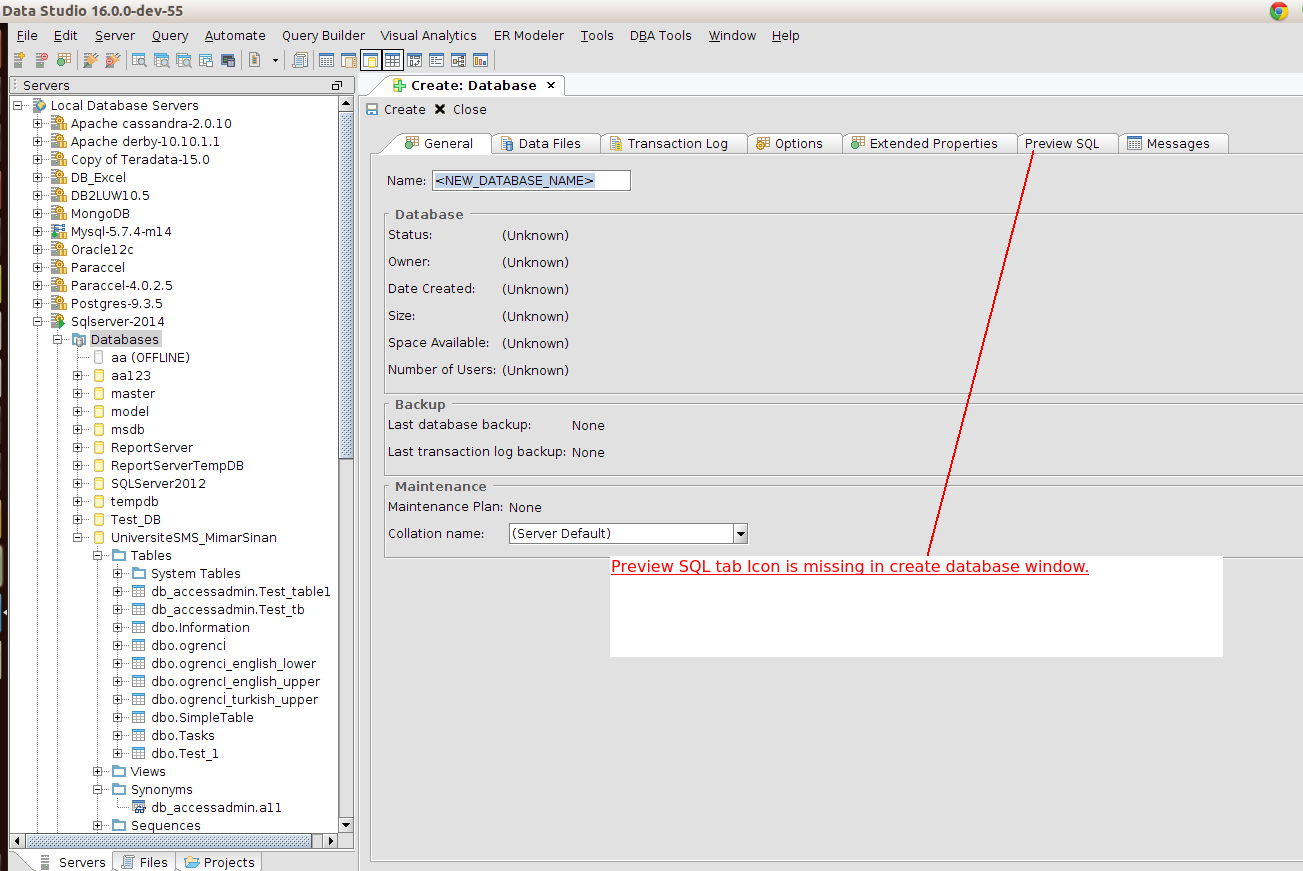Click the table icon beside dbo.Tasks
The width and height of the screenshot is (1303, 871).
click(x=140, y=735)
